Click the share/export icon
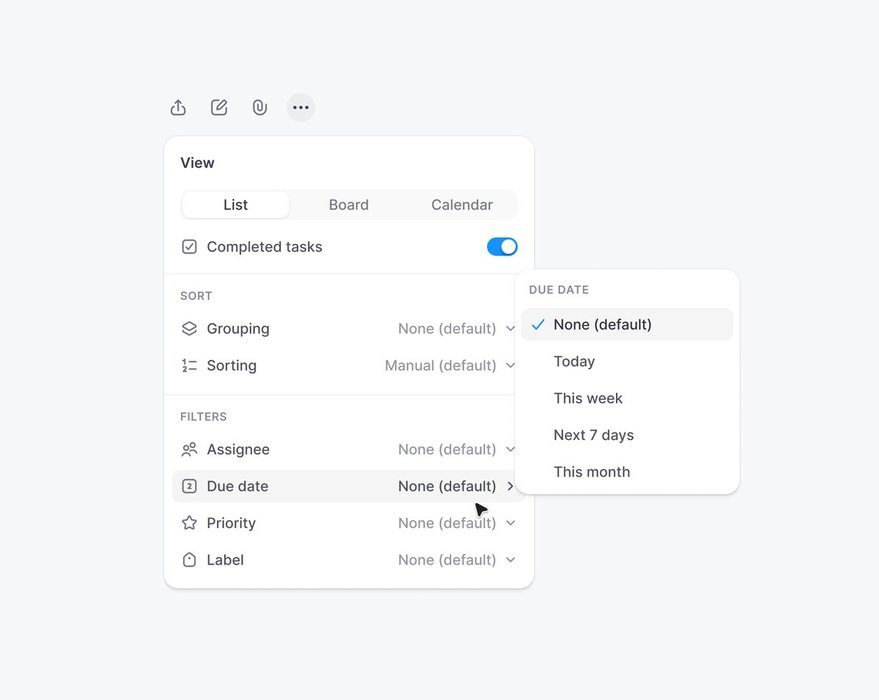This screenshot has width=879, height=700. (178, 107)
